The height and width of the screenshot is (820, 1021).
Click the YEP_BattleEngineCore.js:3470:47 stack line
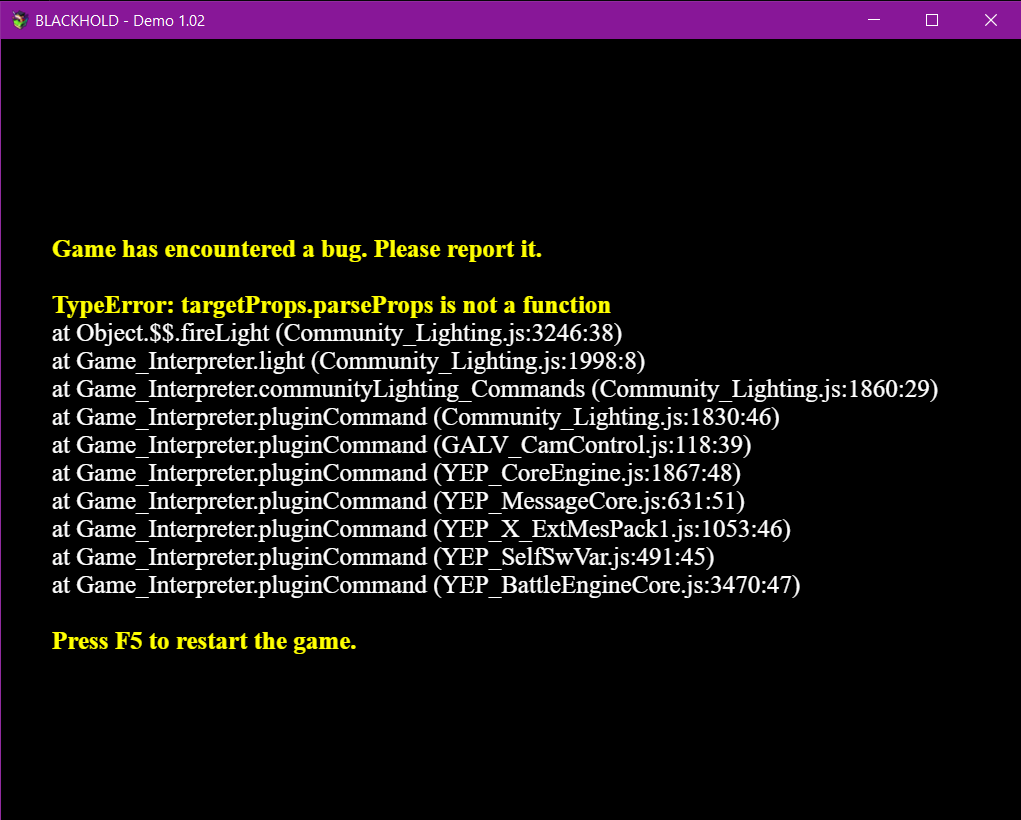426,585
